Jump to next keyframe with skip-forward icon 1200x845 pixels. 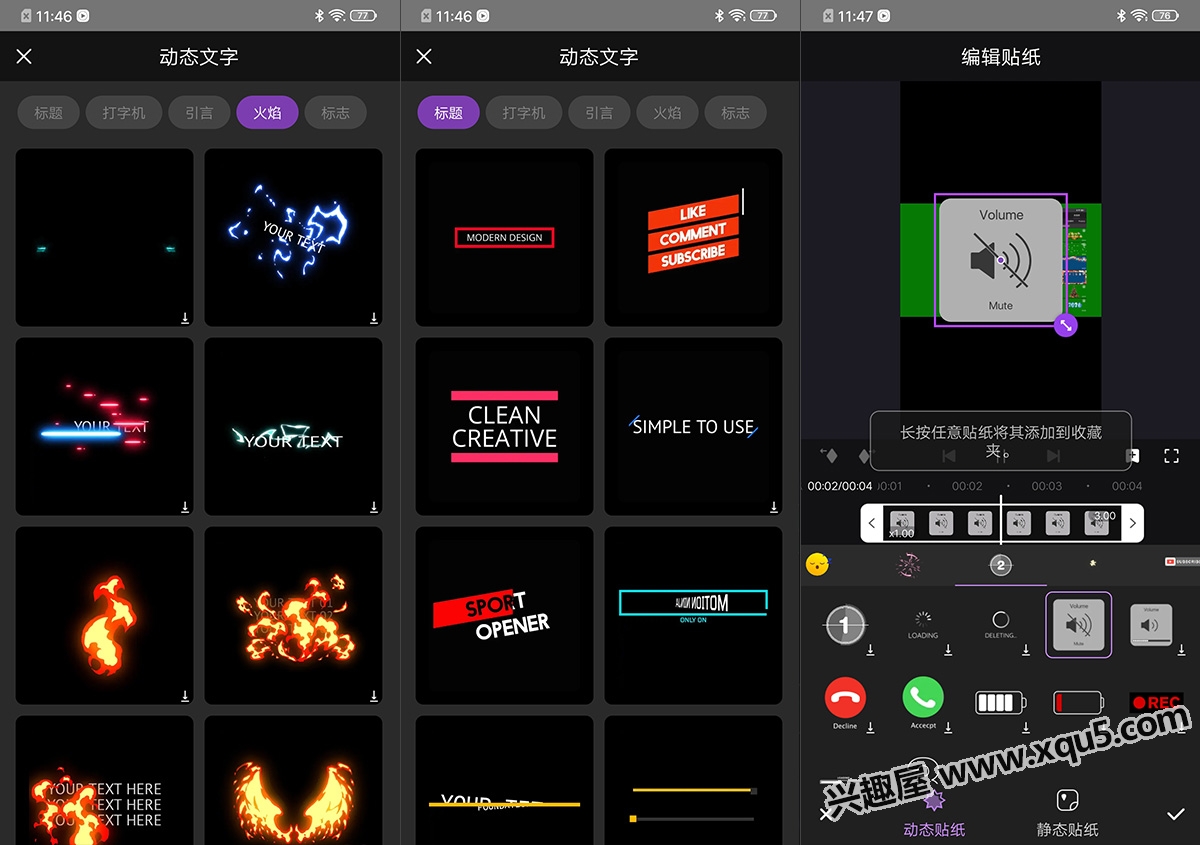coord(1052,456)
